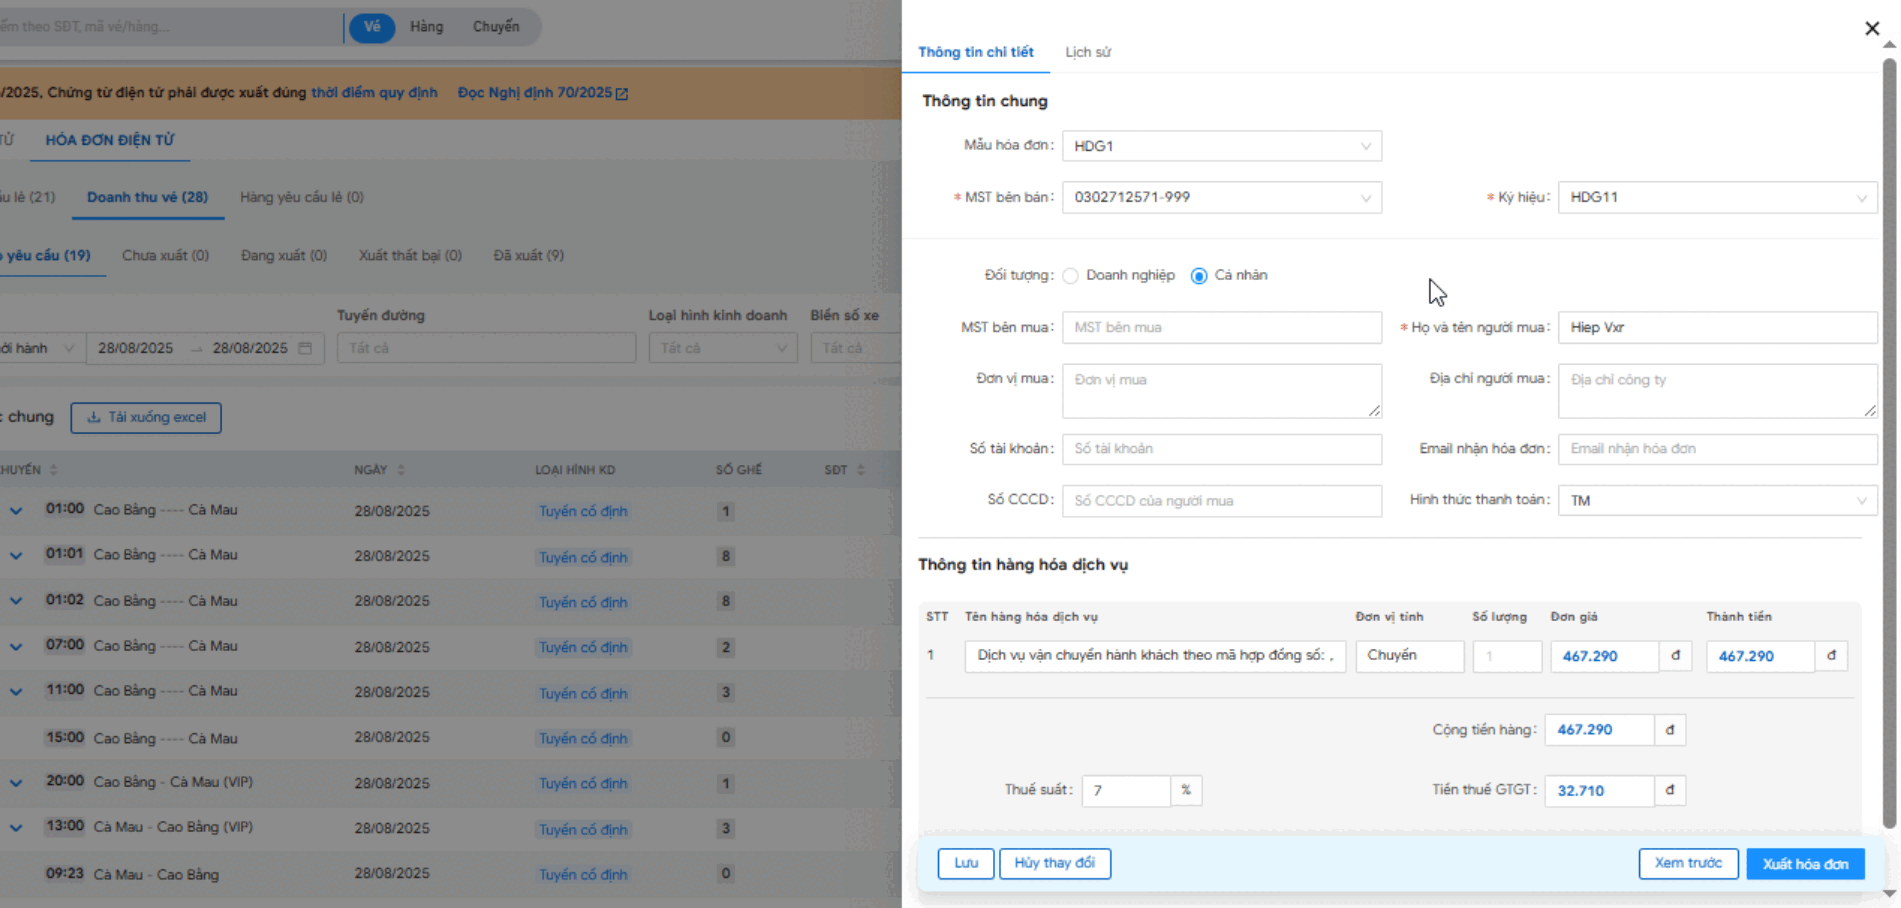1901x908 pixels.
Task: Open the calendar icon in date range
Action: pos(306,348)
